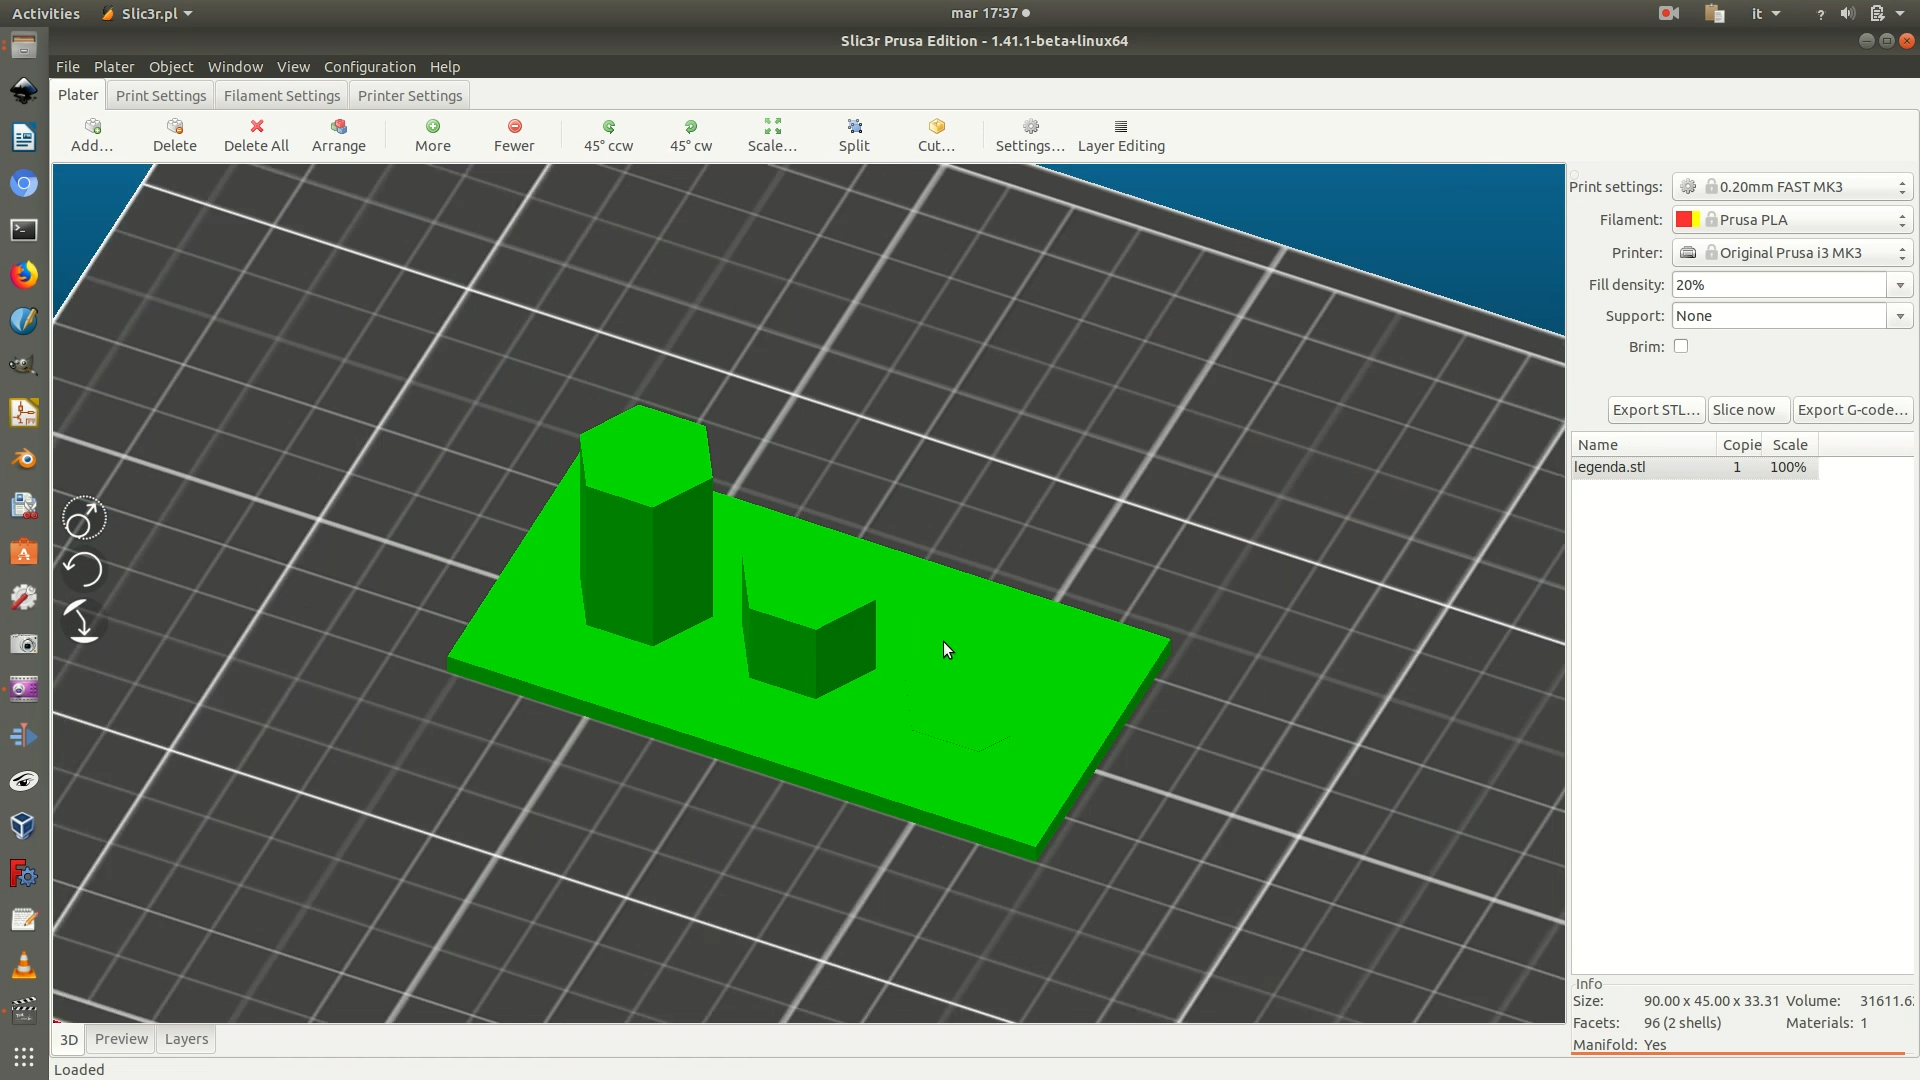The width and height of the screenshot is (1920, 1080).
Task: Launch Blender from the dock
Action: (24, 459)
